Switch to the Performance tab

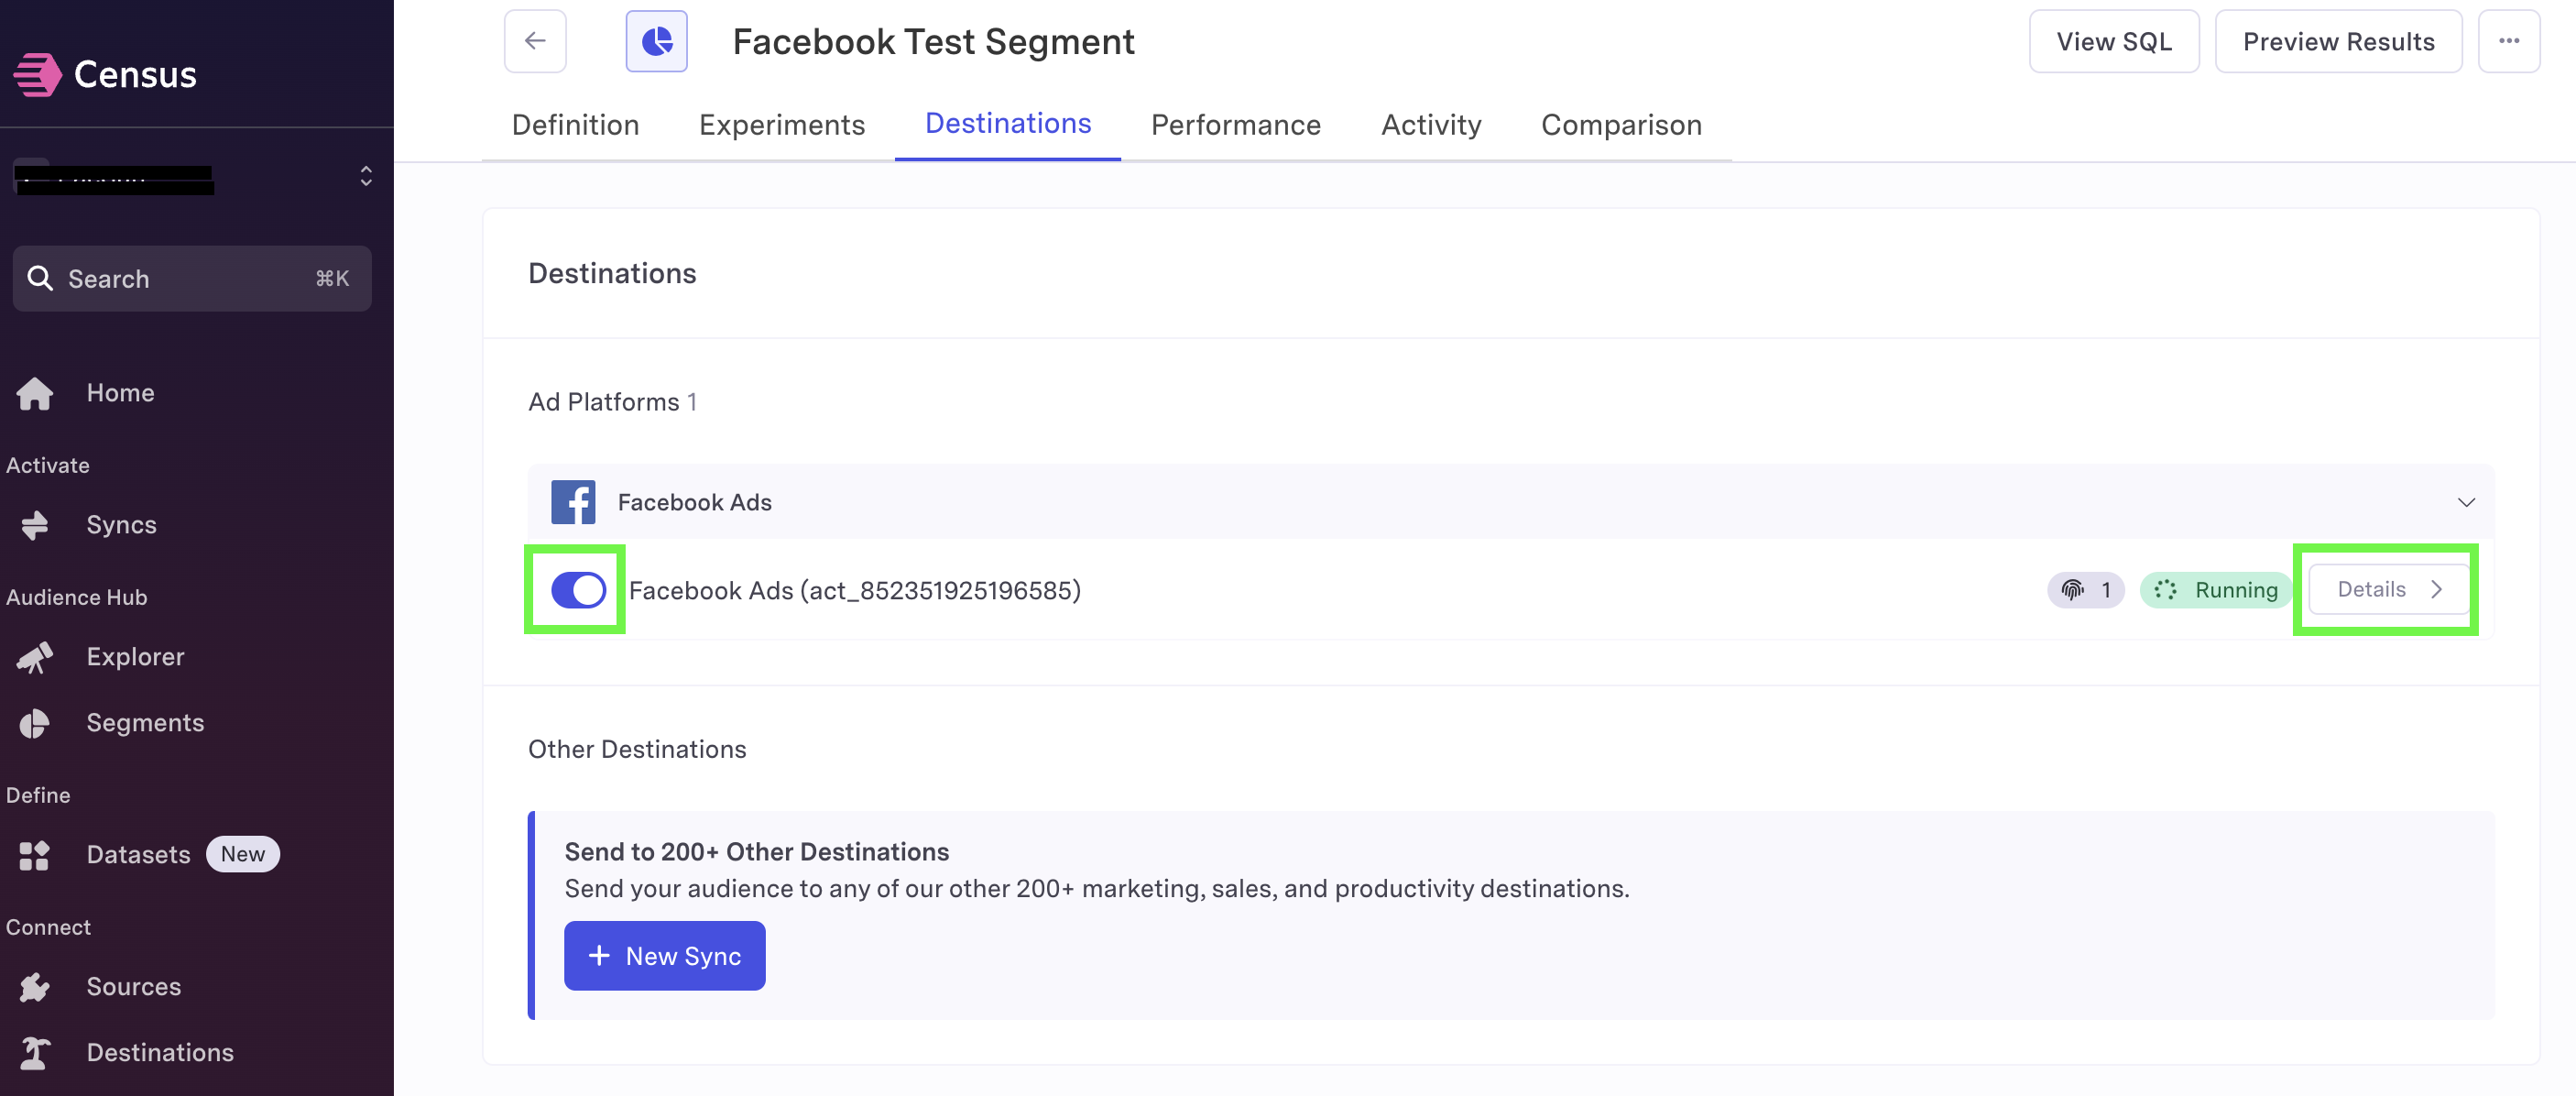[x=1235, y=125]
